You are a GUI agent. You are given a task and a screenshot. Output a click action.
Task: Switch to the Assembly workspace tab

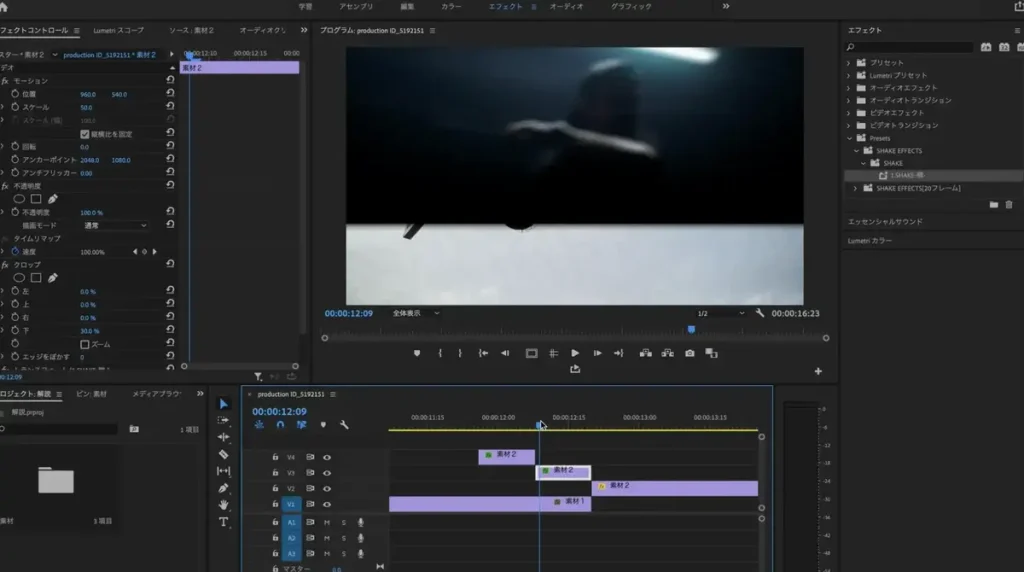click(x=356, y=7)
